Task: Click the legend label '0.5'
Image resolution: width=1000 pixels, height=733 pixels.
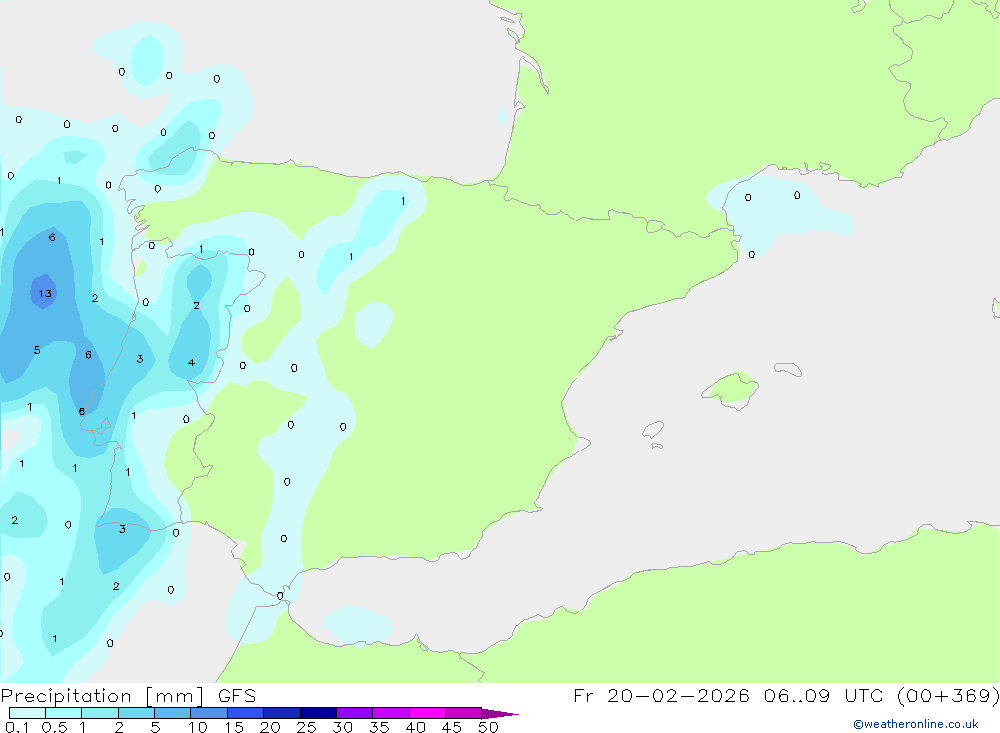Action: click(54, 727)
